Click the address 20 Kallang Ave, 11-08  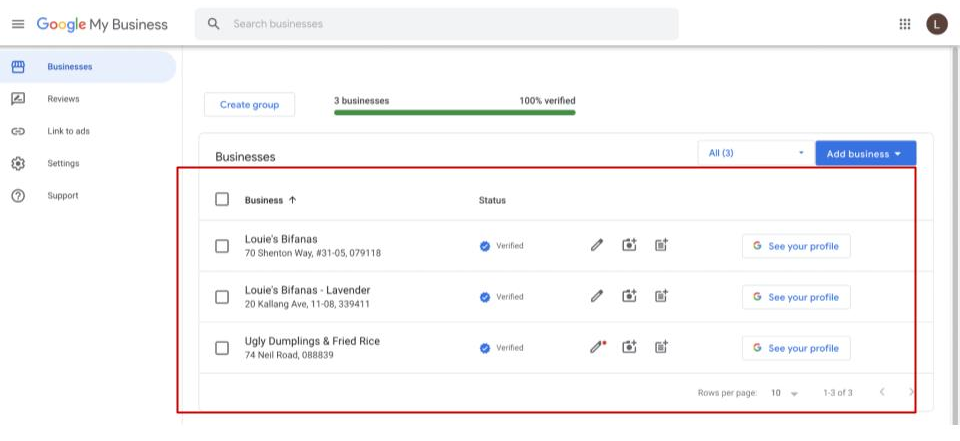click(307, 304)
